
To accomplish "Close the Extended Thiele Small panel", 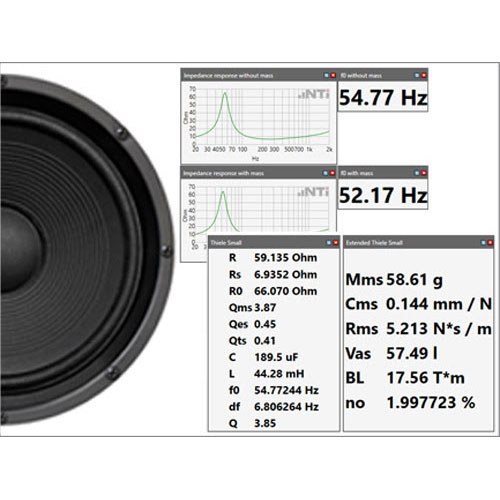I will click(x=490, y=243).
